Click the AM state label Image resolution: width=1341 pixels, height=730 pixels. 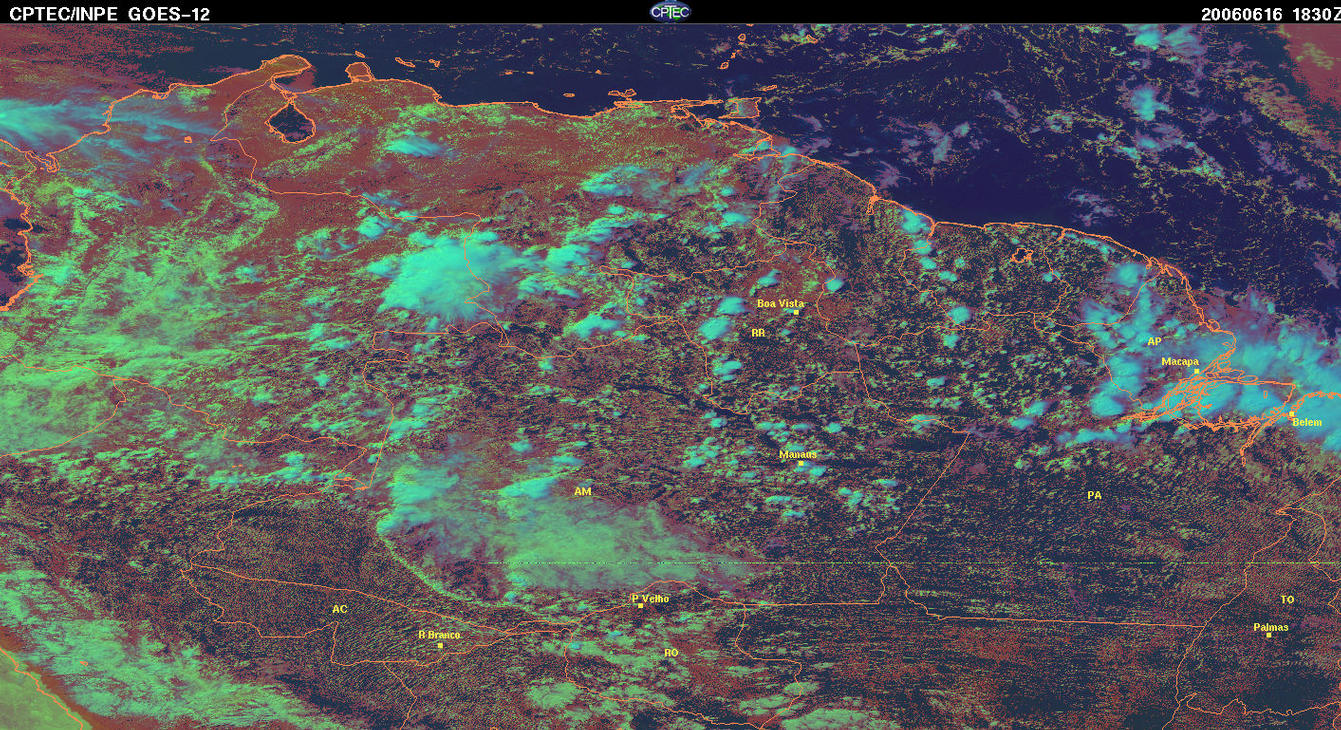pyautogui.click(x=583, y=492)
